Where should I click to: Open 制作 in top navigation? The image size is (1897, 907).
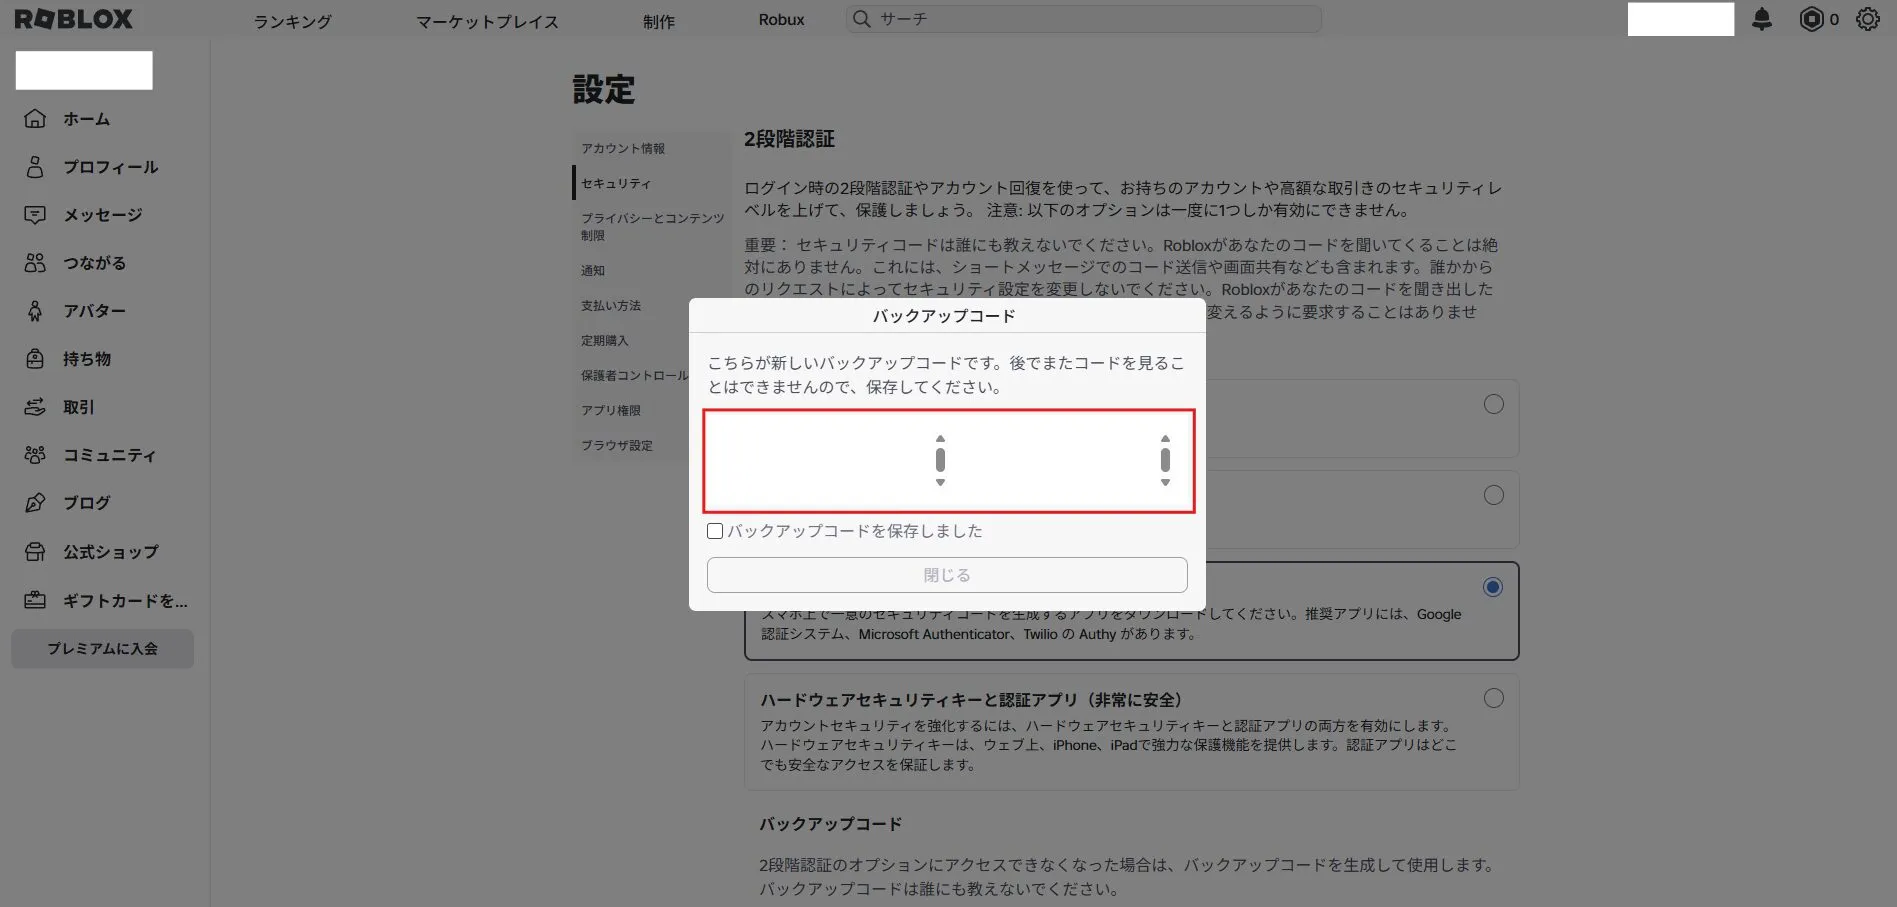pos(658,20)
